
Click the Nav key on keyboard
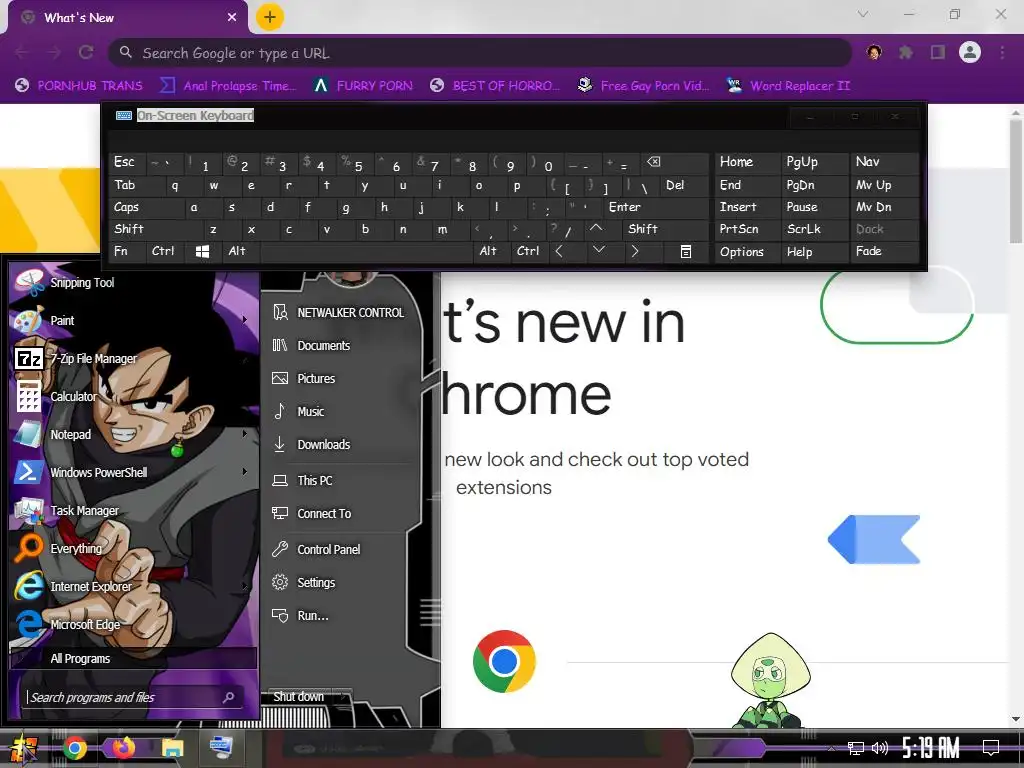(884, 163)
